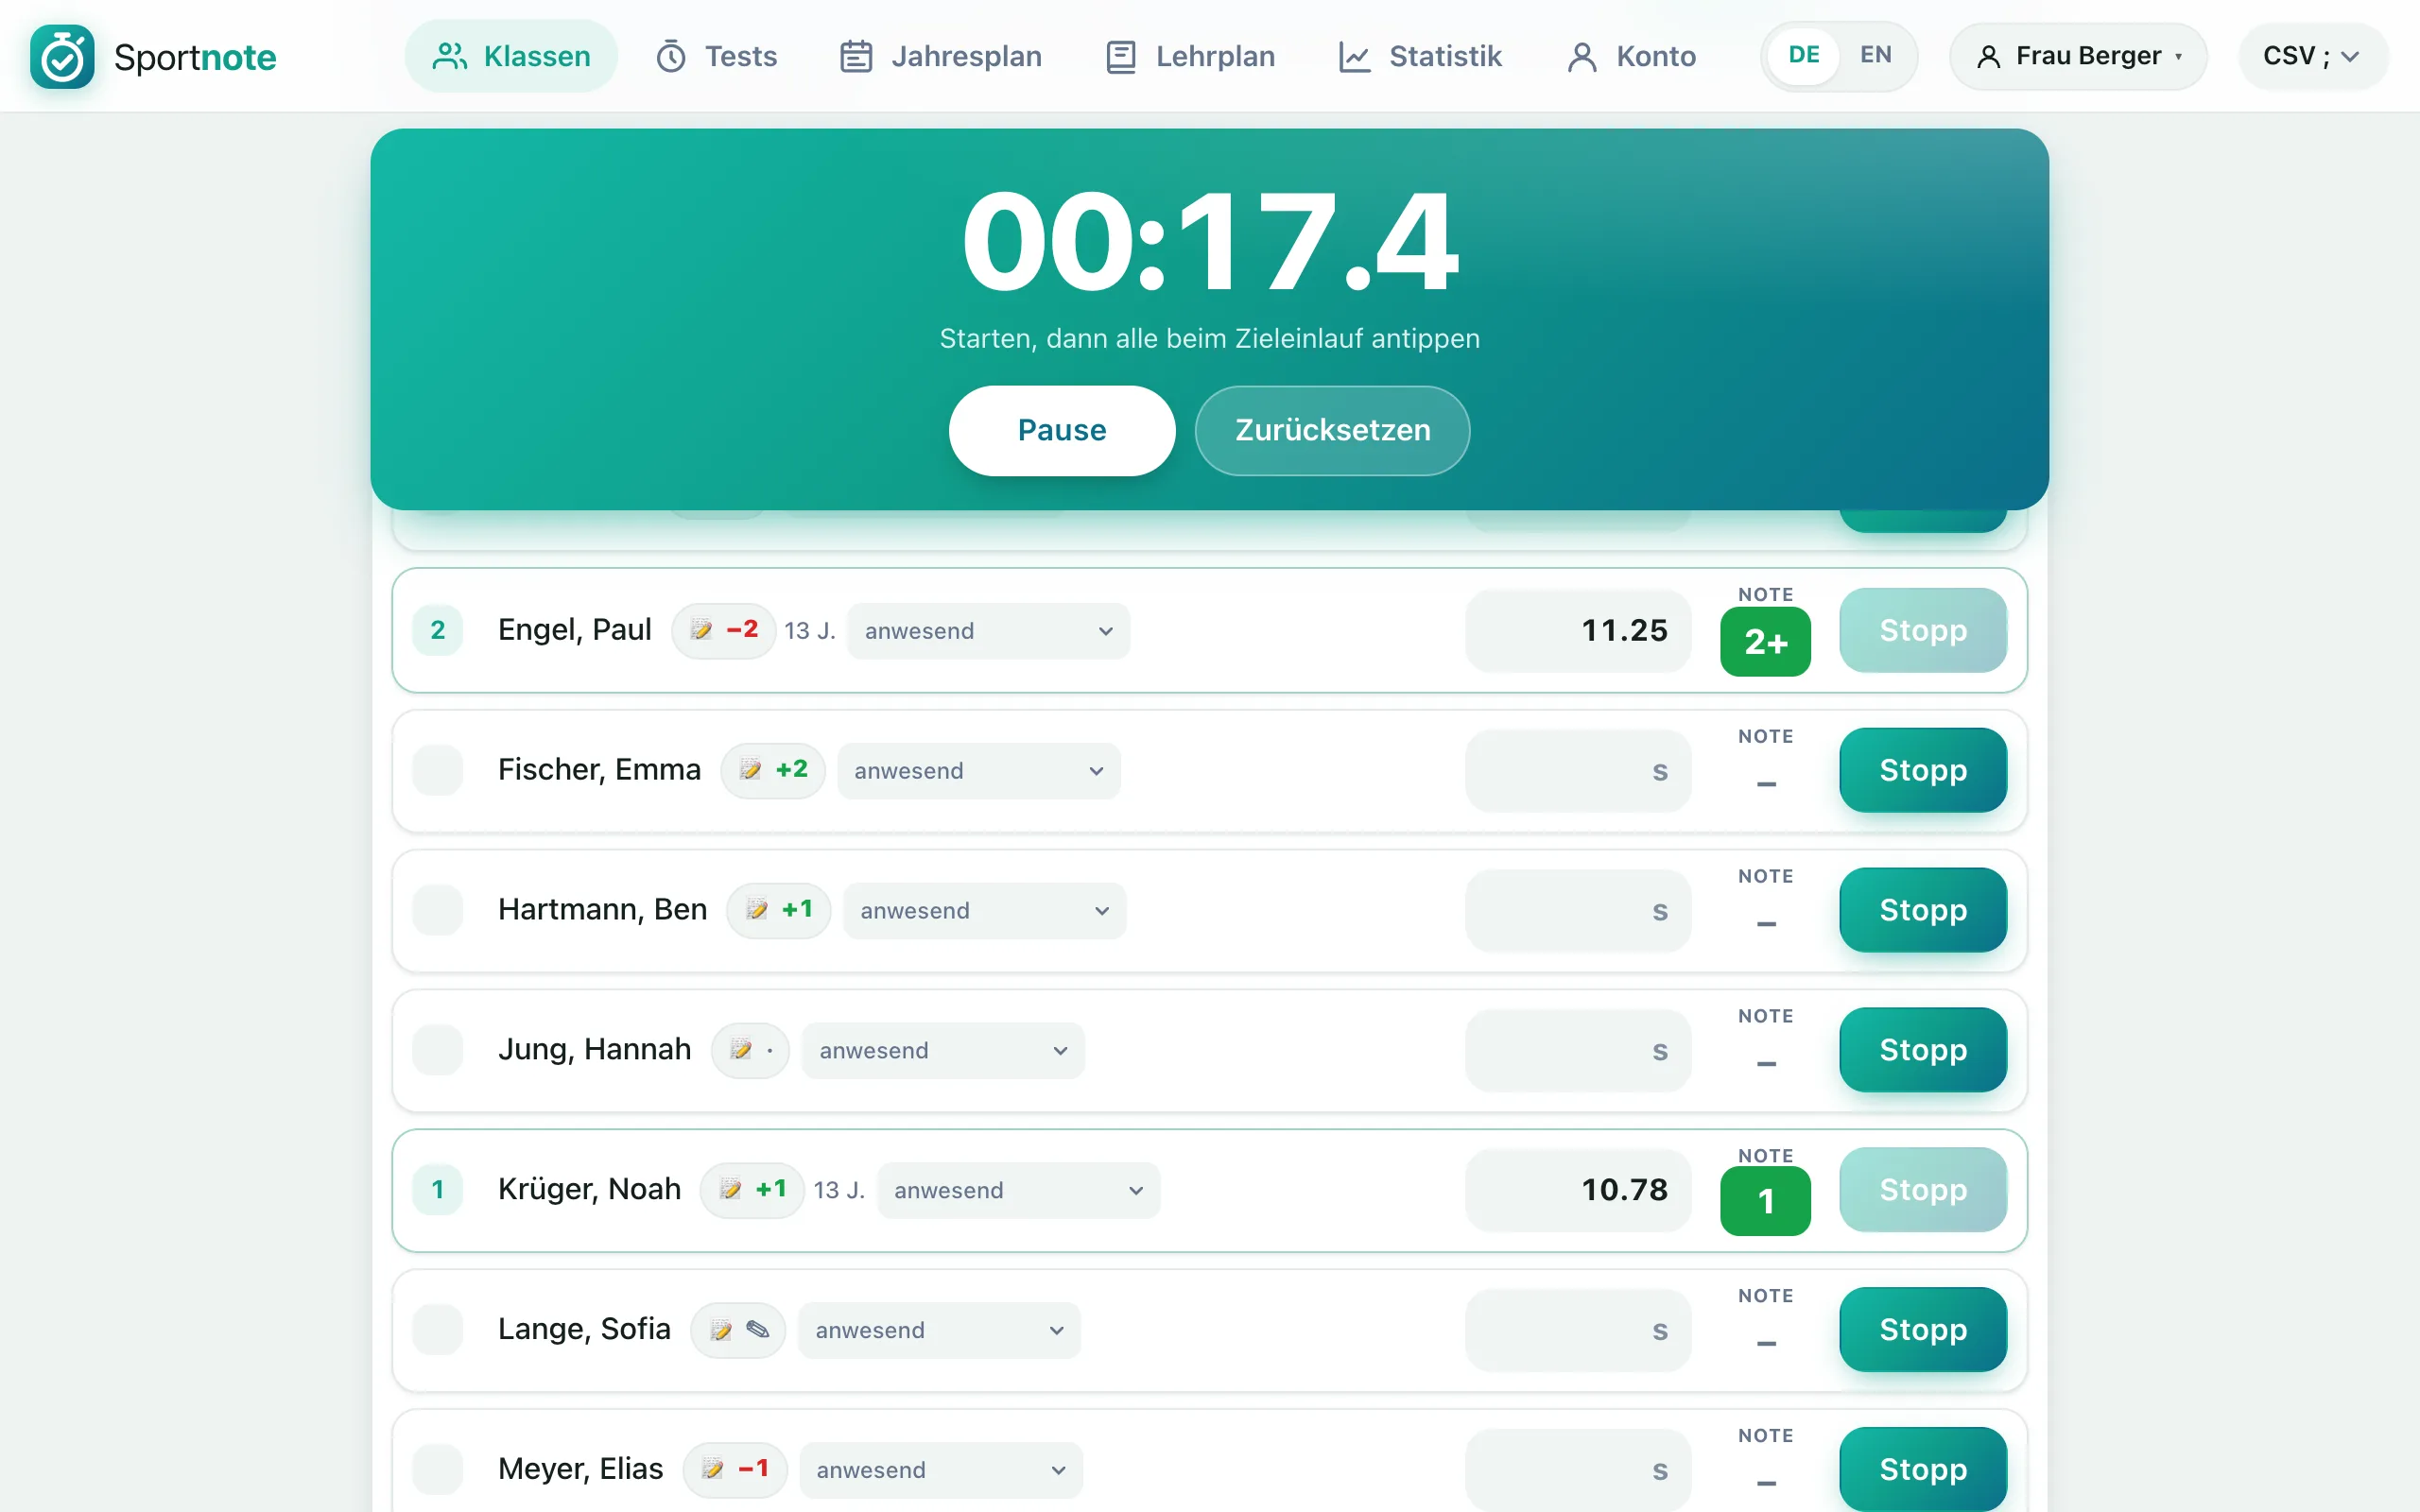Go to the Klassen tab
The width and height of the screenshot is (2420, 1512).
(511, 56)
